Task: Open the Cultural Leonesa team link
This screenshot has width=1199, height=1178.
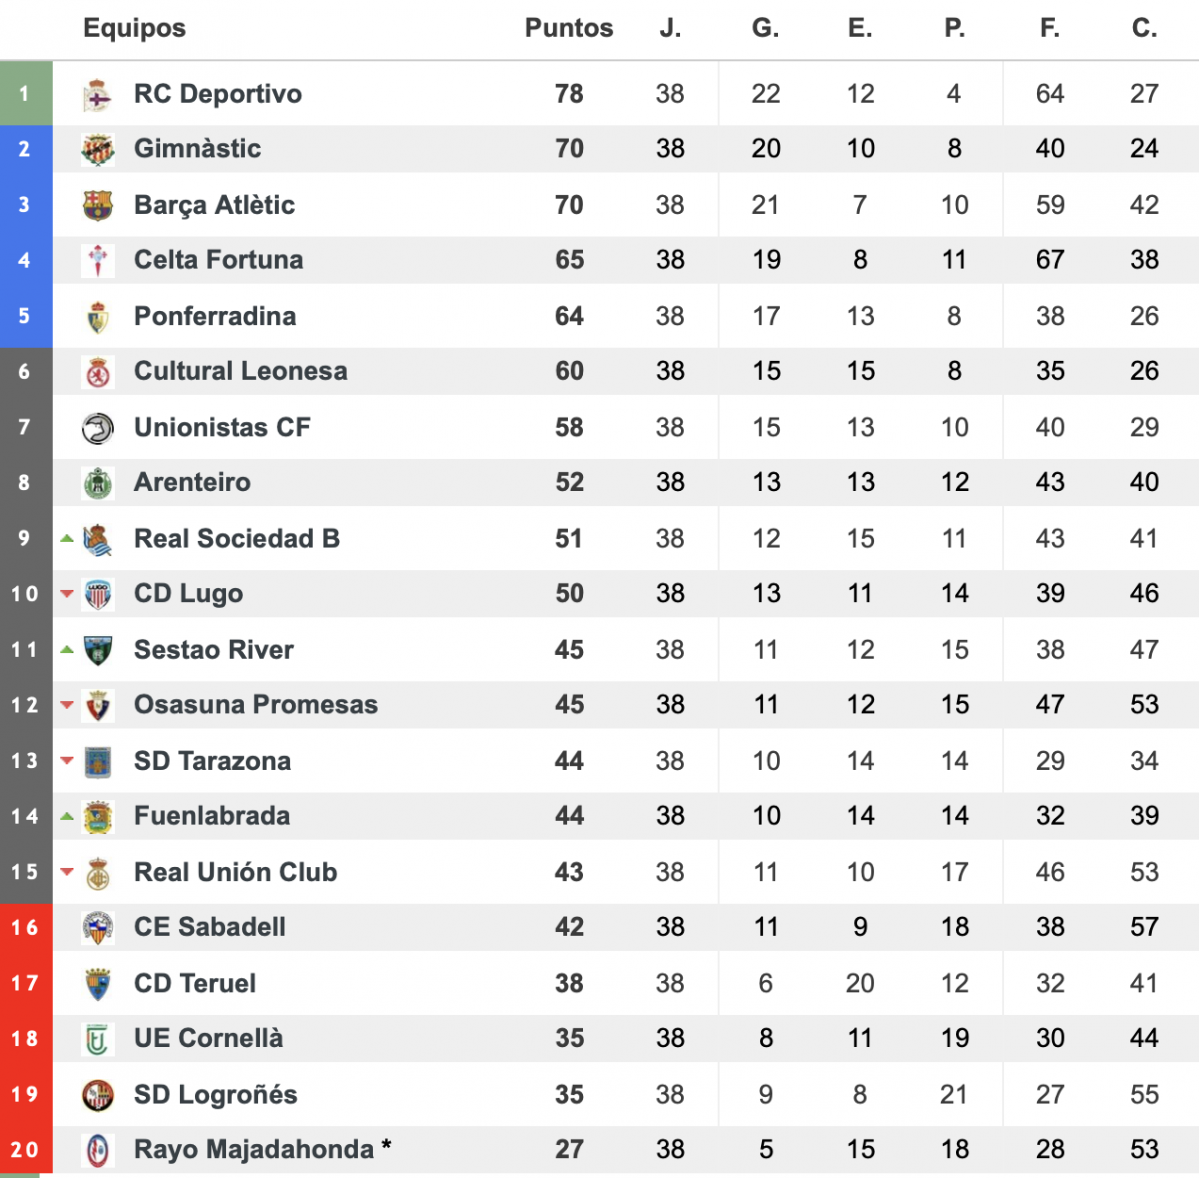Action: click(x=240, y=372)
